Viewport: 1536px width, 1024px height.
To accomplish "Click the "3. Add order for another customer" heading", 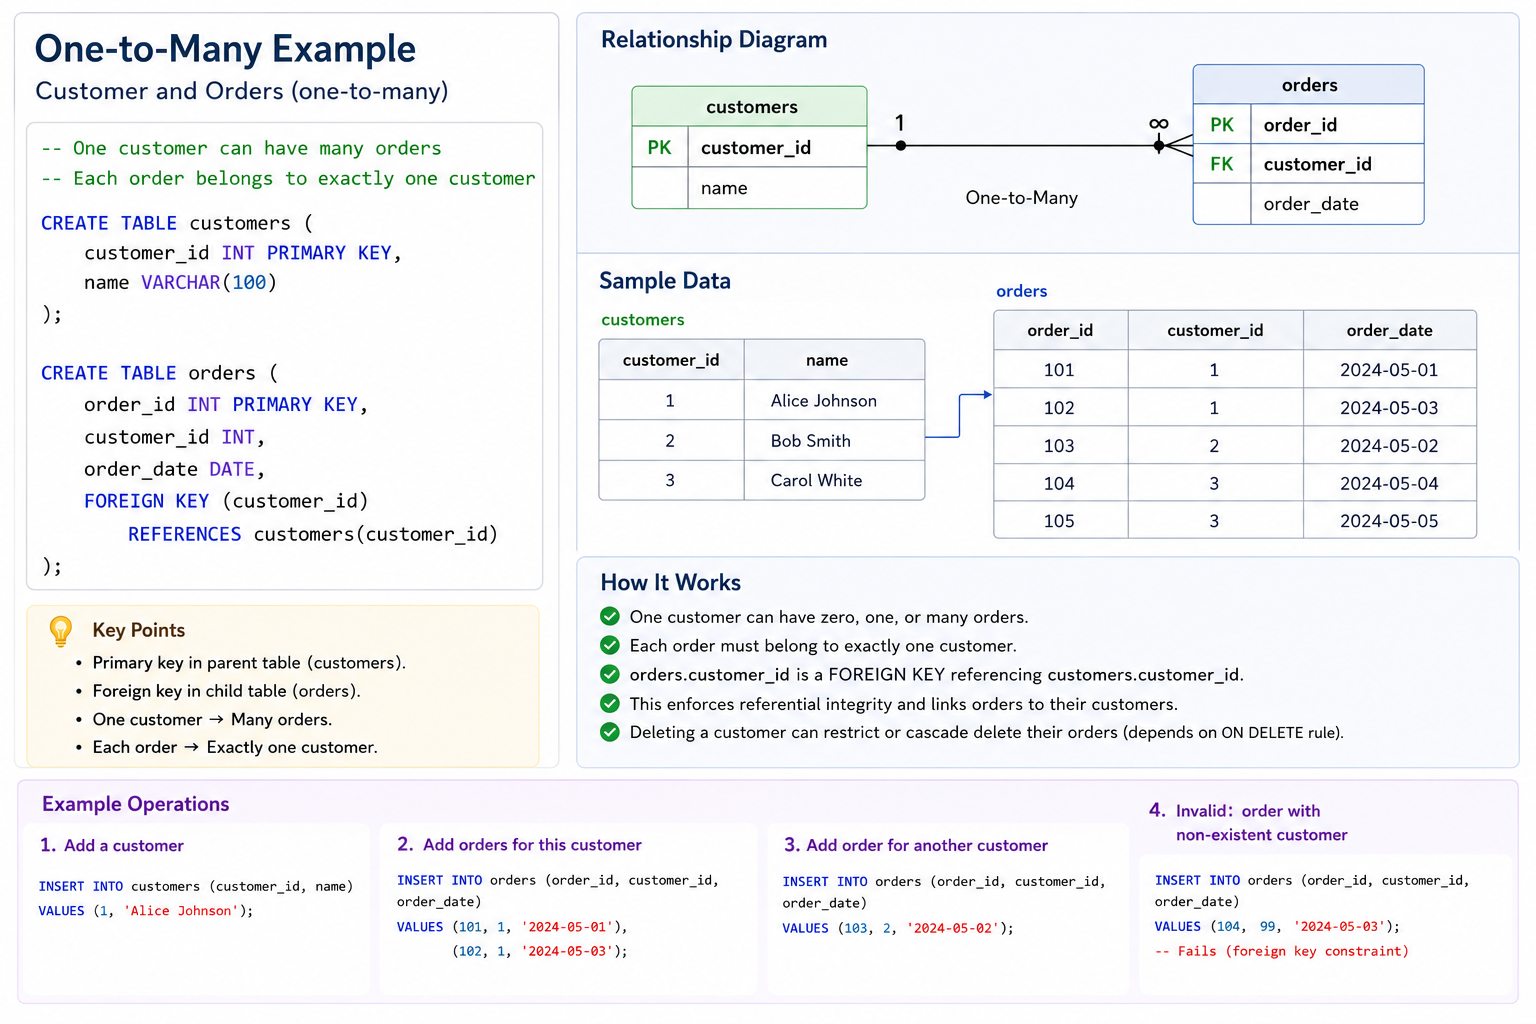I will [916, 846].
